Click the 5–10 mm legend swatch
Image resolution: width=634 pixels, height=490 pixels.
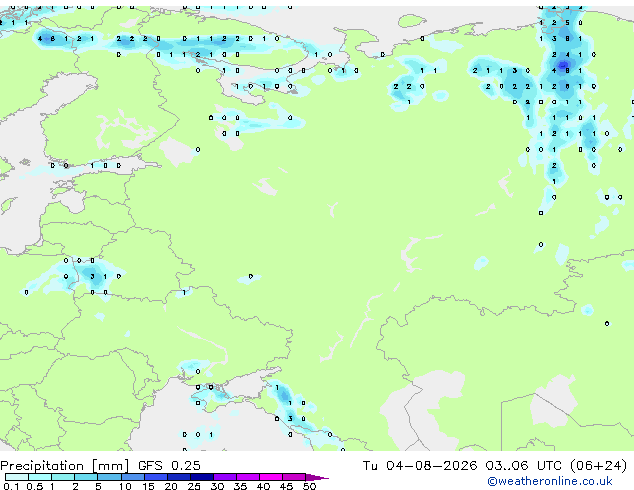pyautogui.click(x=109, y=477)
